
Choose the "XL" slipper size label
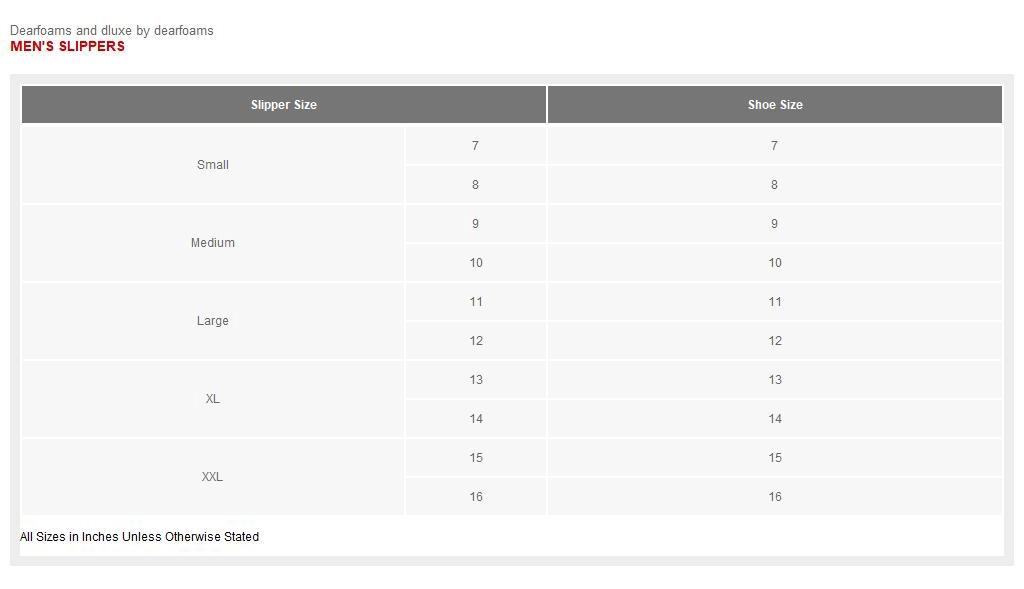click(212, 399)
